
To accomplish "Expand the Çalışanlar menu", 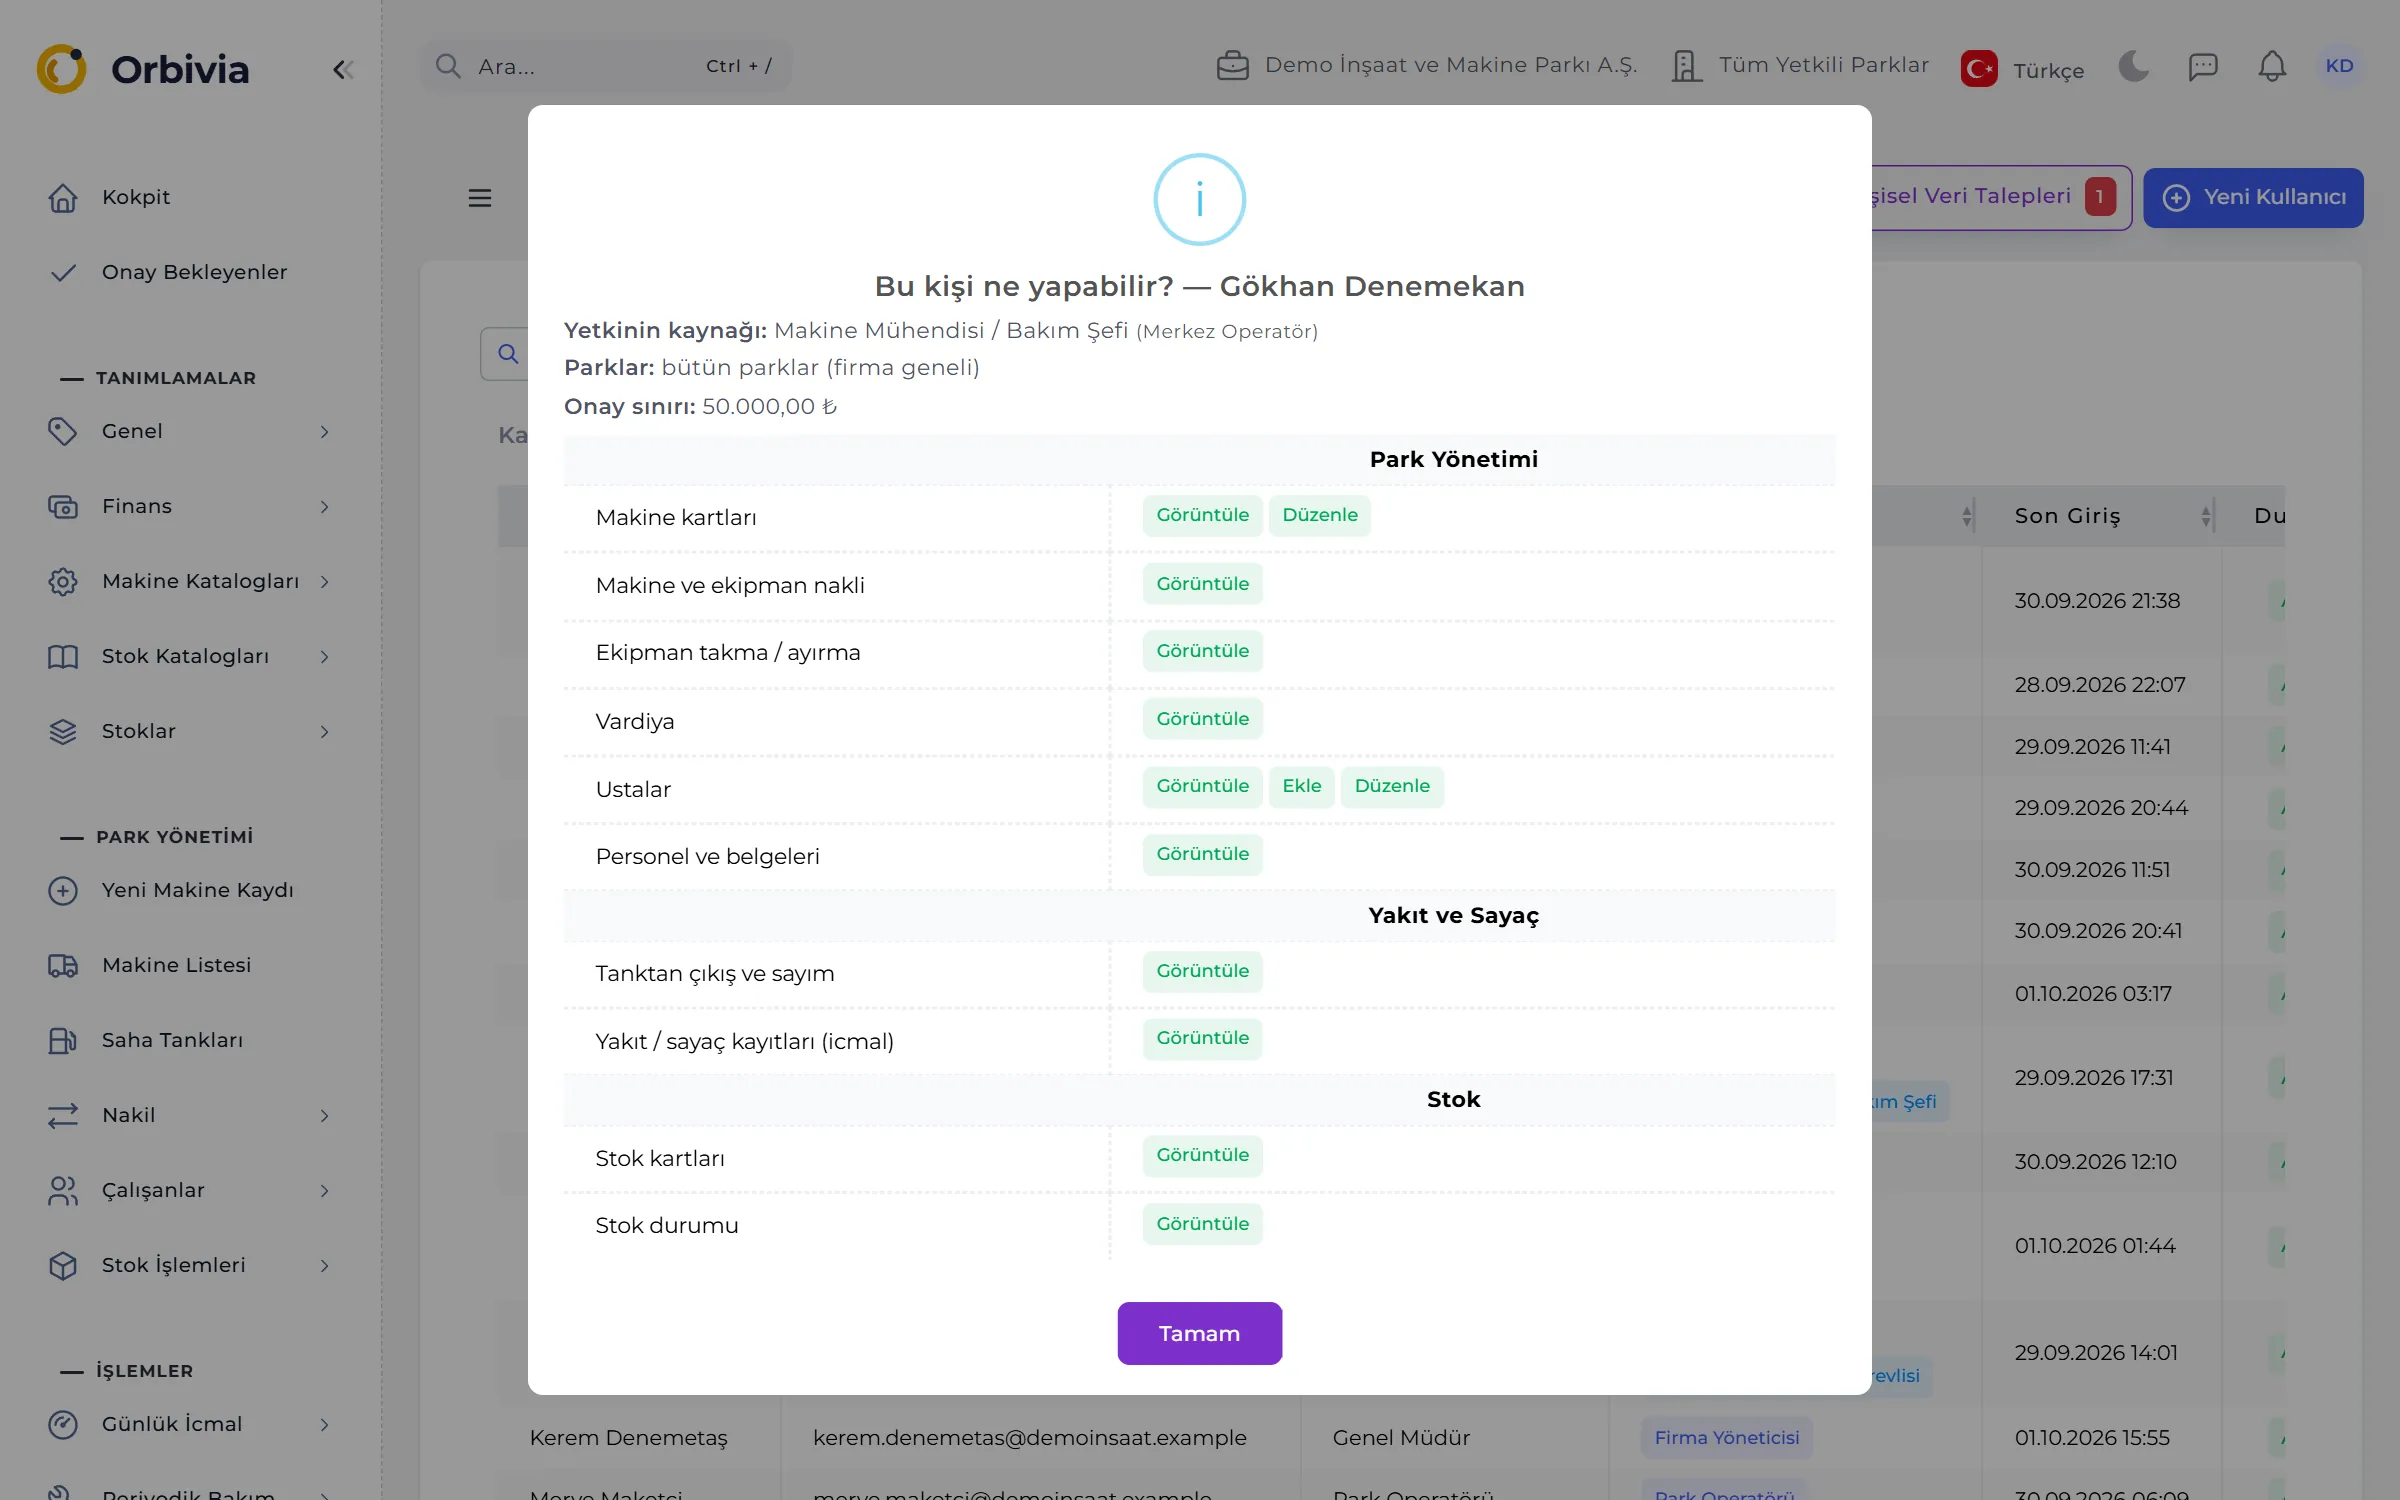I will [190, 1190].
